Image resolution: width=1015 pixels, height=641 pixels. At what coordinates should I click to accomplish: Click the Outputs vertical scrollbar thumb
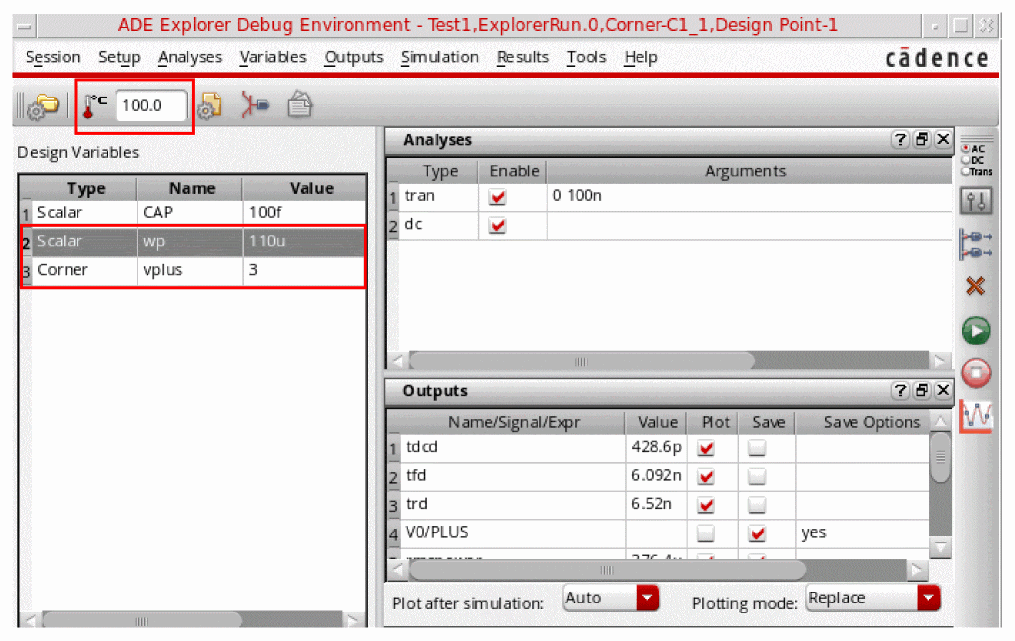click(941, 457)
